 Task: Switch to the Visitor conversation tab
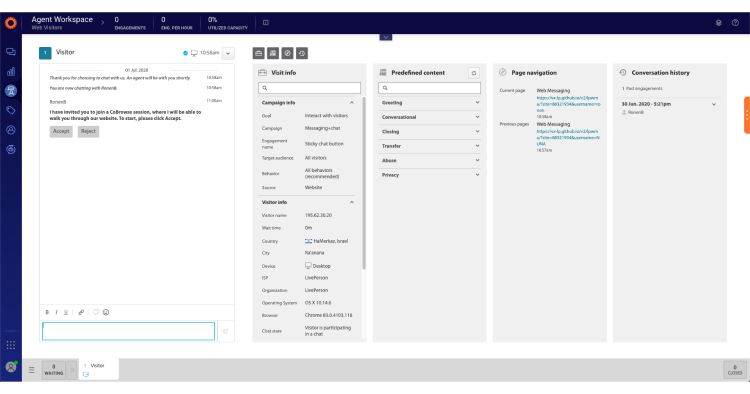click(99, 369)
